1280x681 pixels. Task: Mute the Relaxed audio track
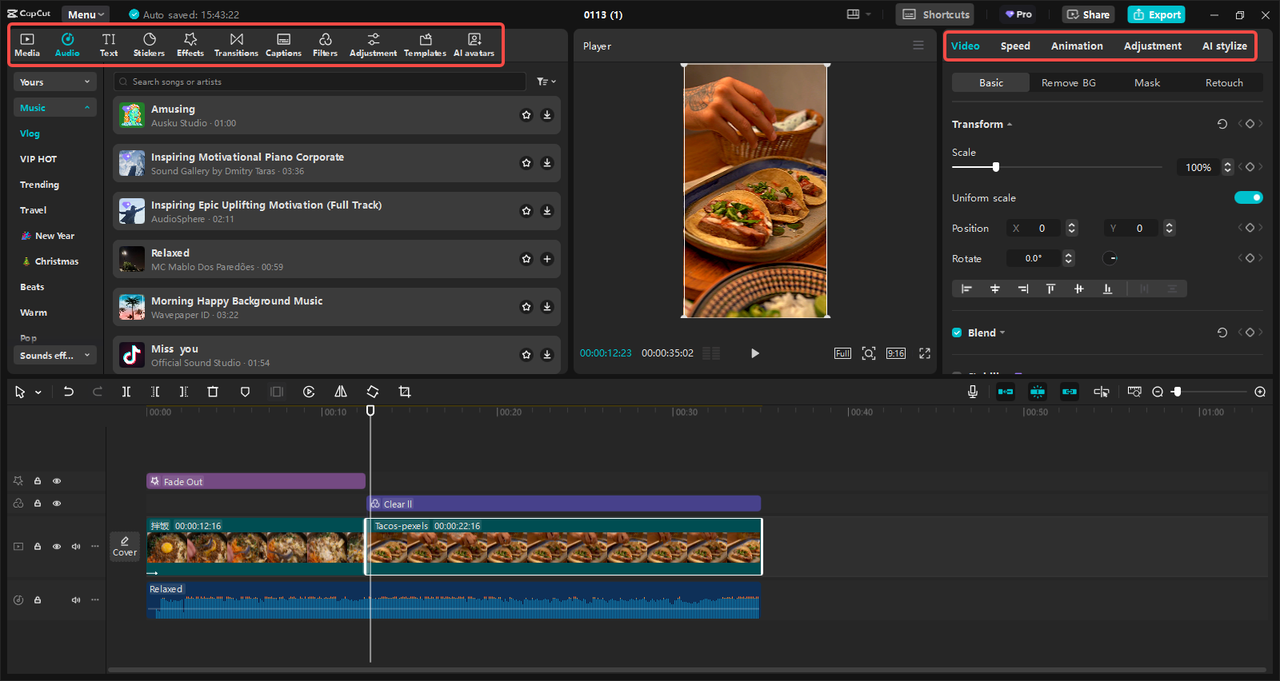[76, 600]
